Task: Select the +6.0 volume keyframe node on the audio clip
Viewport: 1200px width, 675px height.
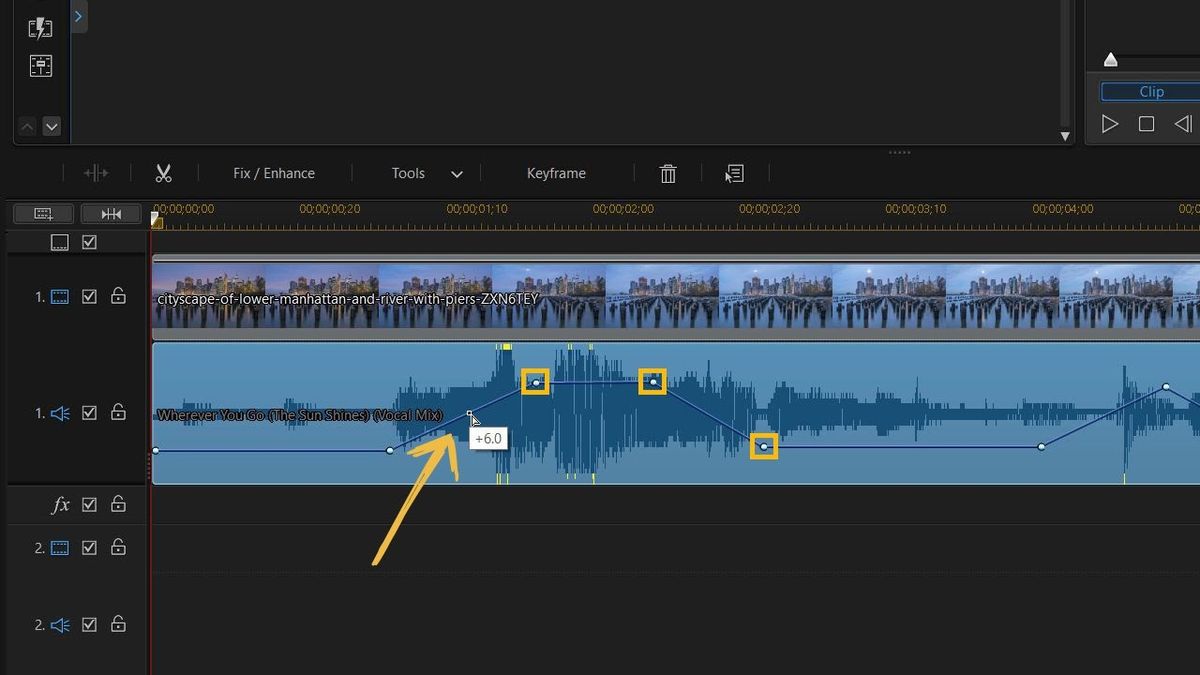Action: (x=470, y=412)
